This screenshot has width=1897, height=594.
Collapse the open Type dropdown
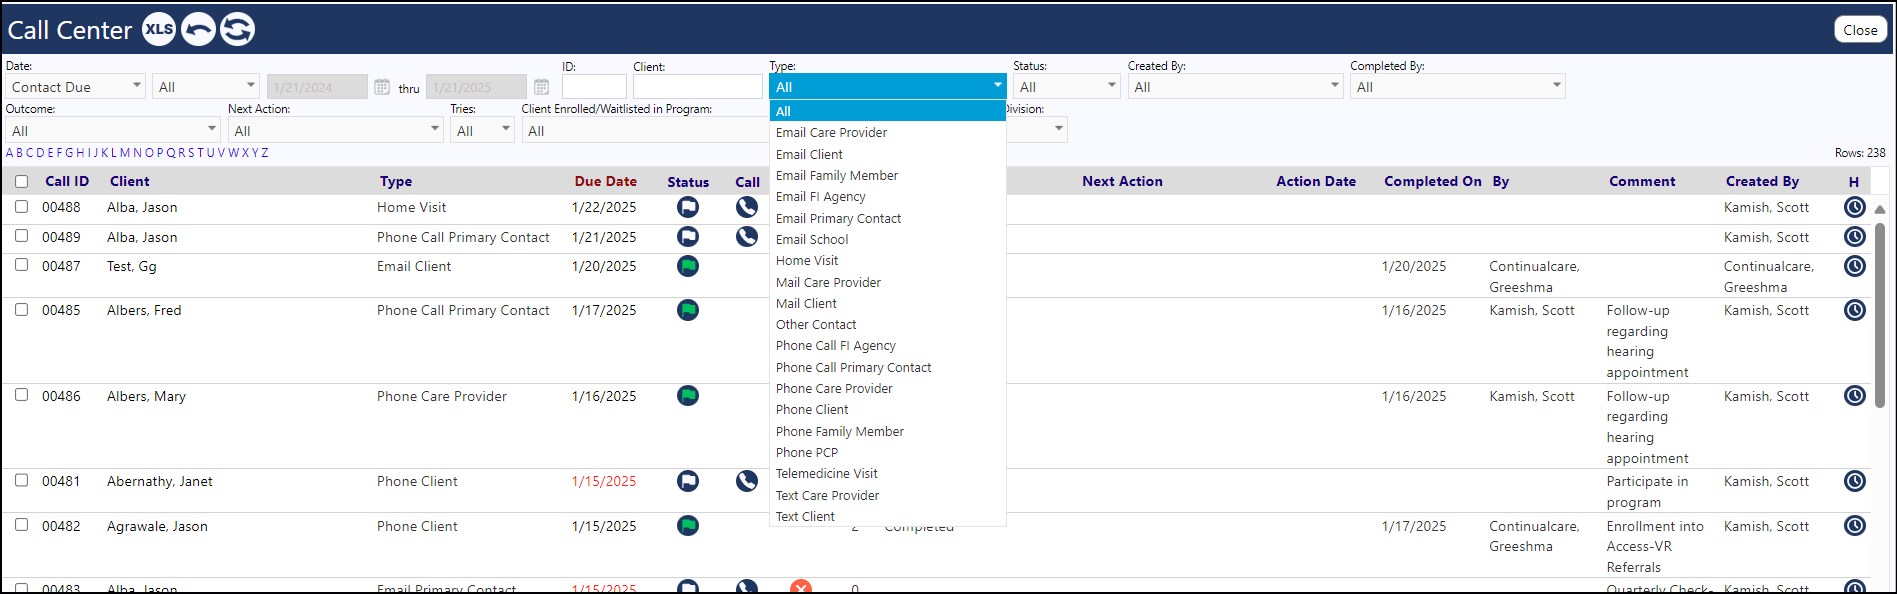coord(887,87)
